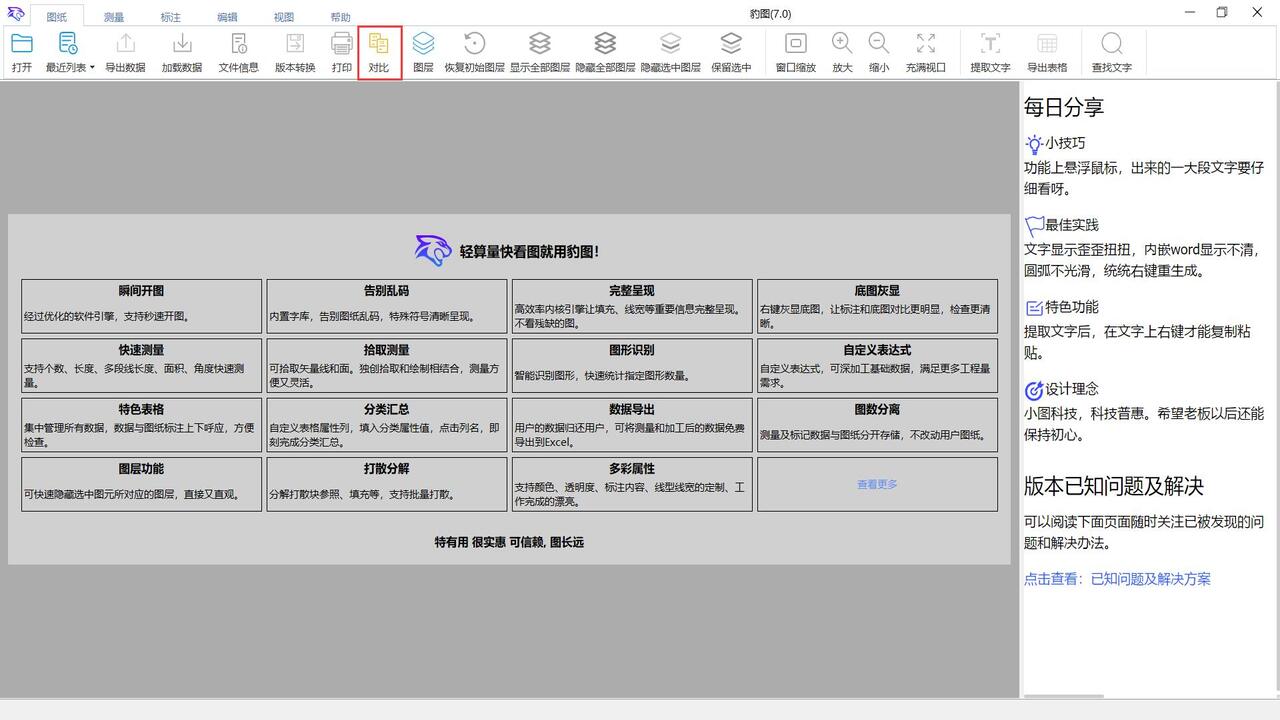Click the 快速测量 feature card

(141, 365)
